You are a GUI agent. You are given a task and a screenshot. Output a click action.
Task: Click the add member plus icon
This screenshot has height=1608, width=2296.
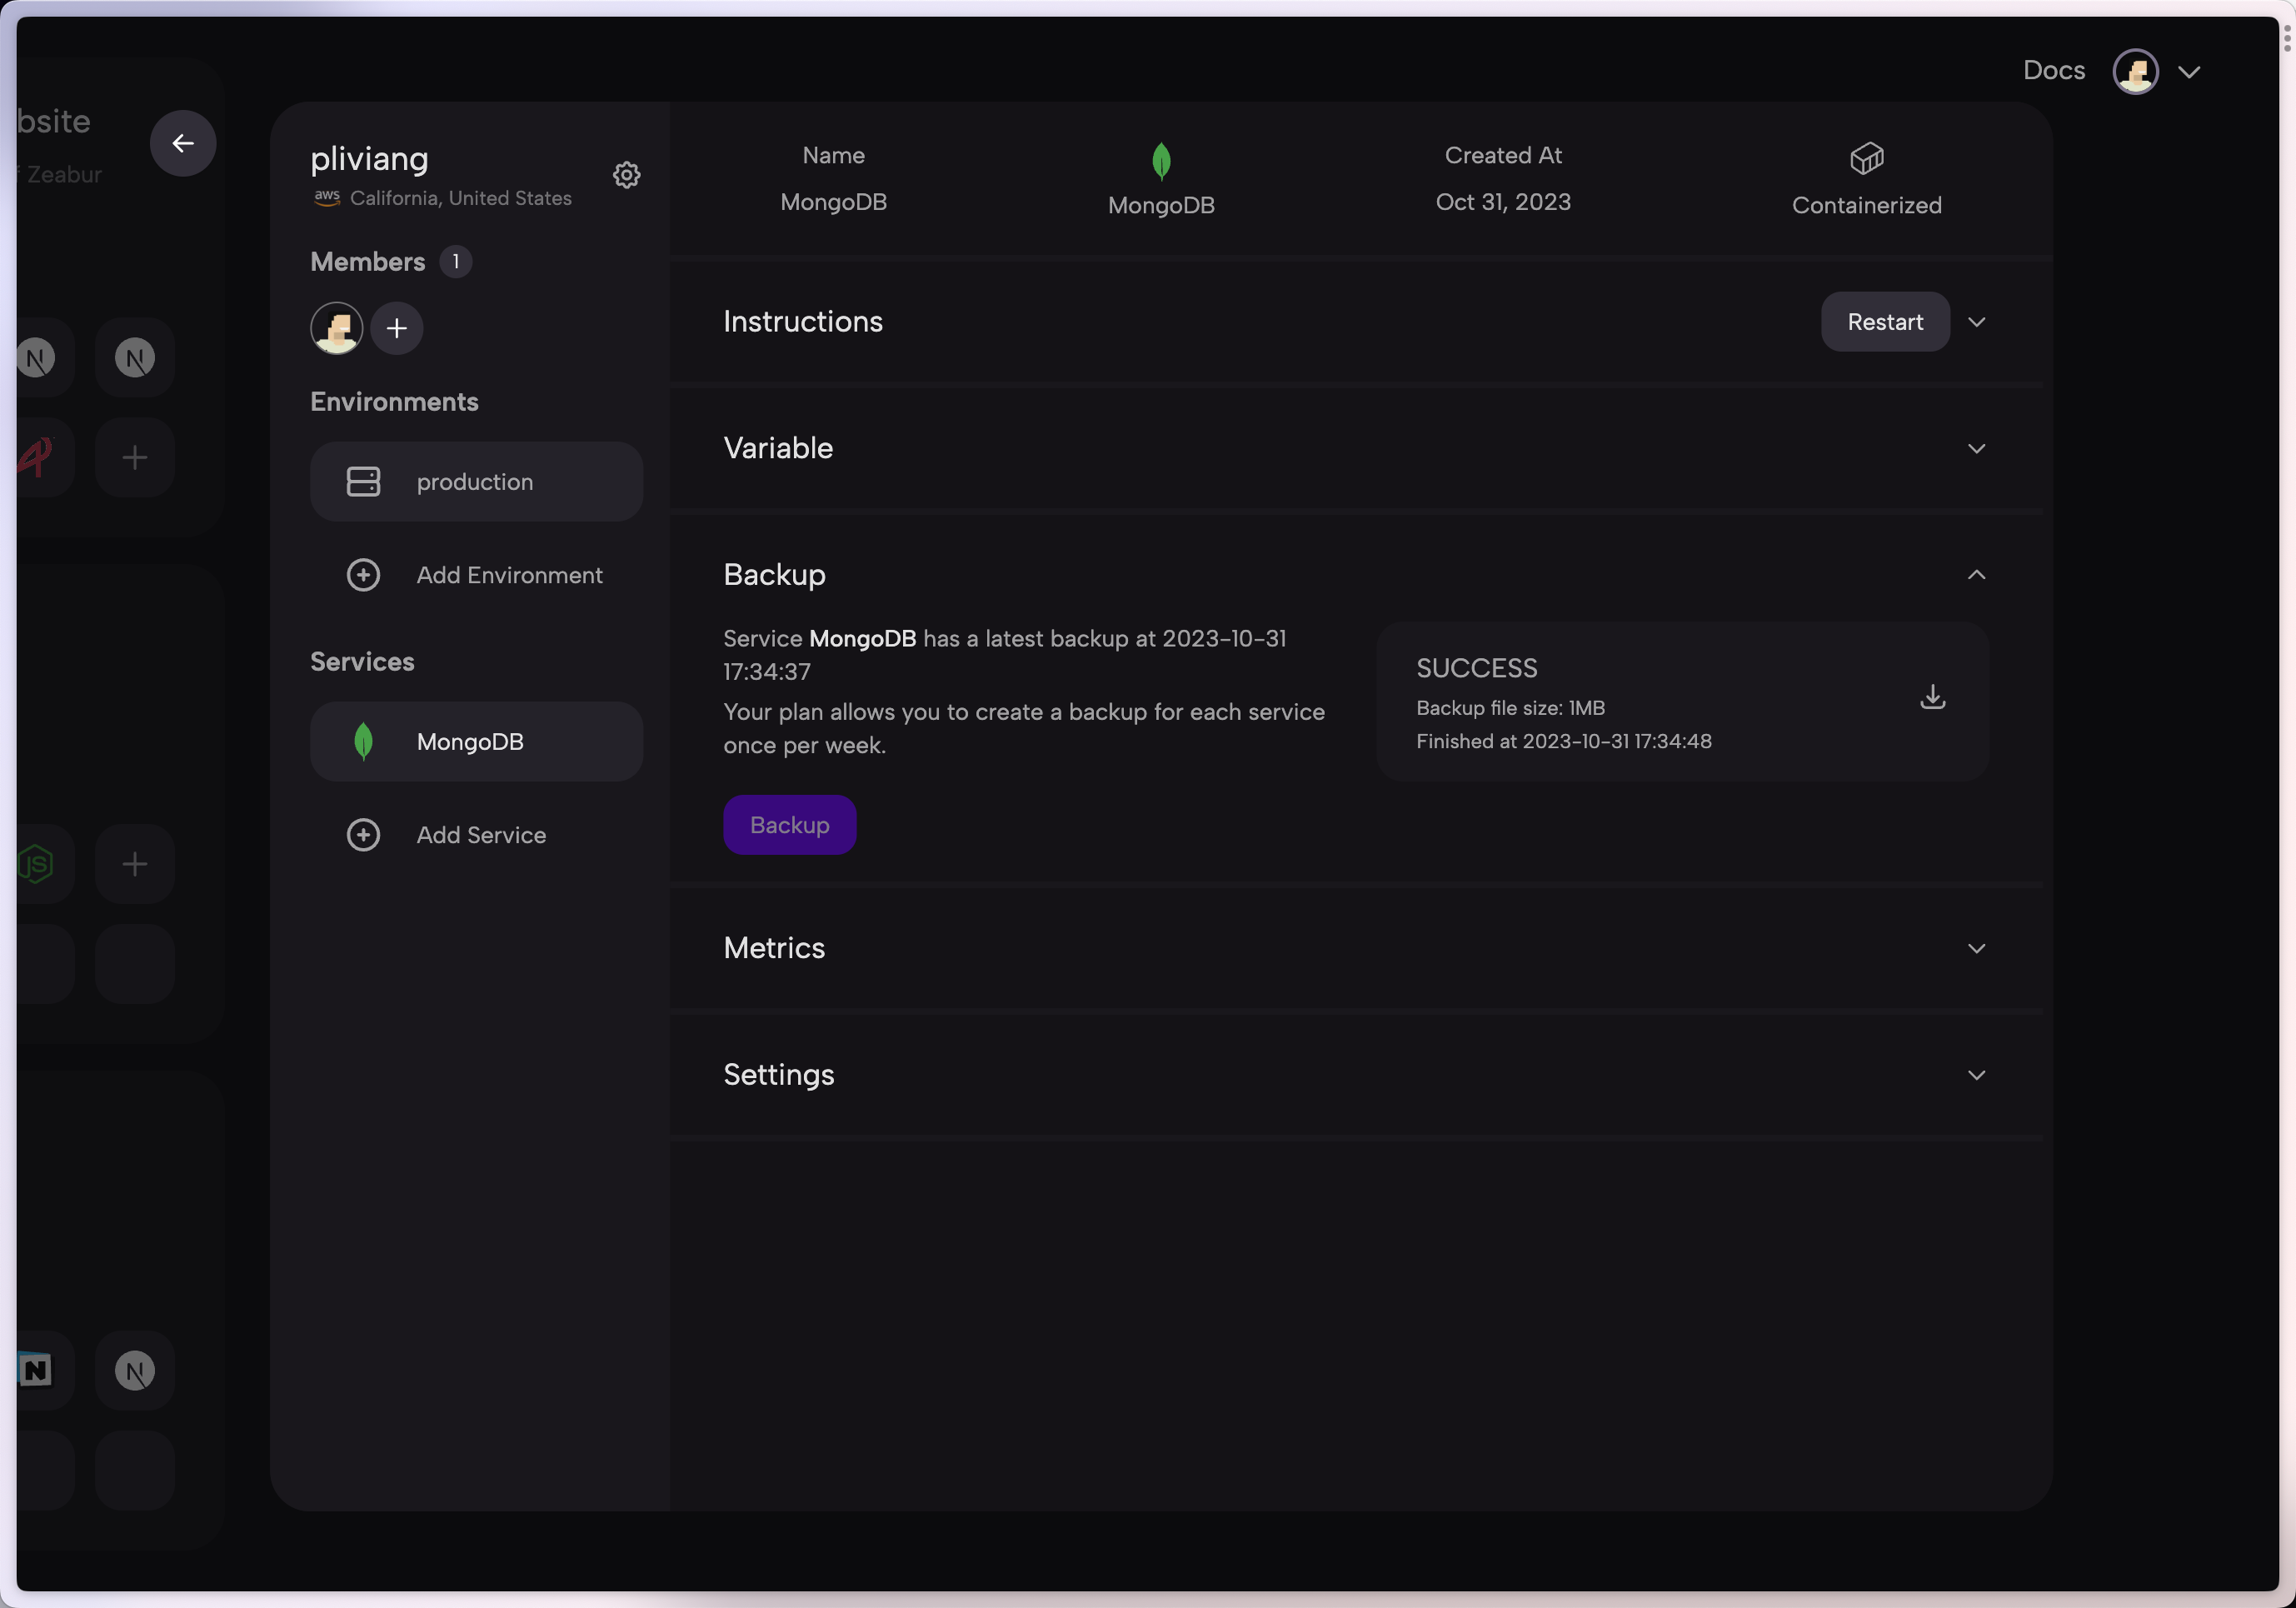[x=396, y=328]
